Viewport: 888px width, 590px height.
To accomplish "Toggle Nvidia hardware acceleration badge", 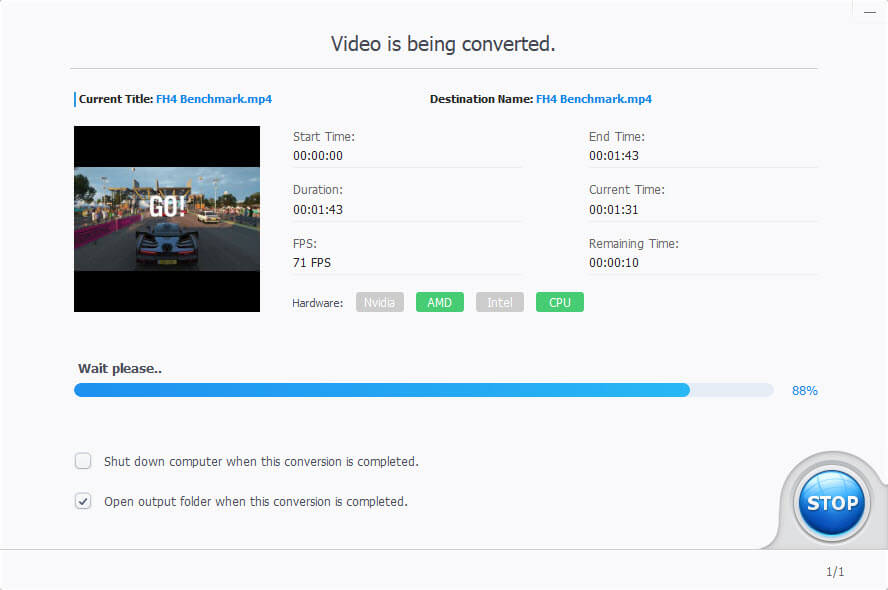I will point(379,302).
